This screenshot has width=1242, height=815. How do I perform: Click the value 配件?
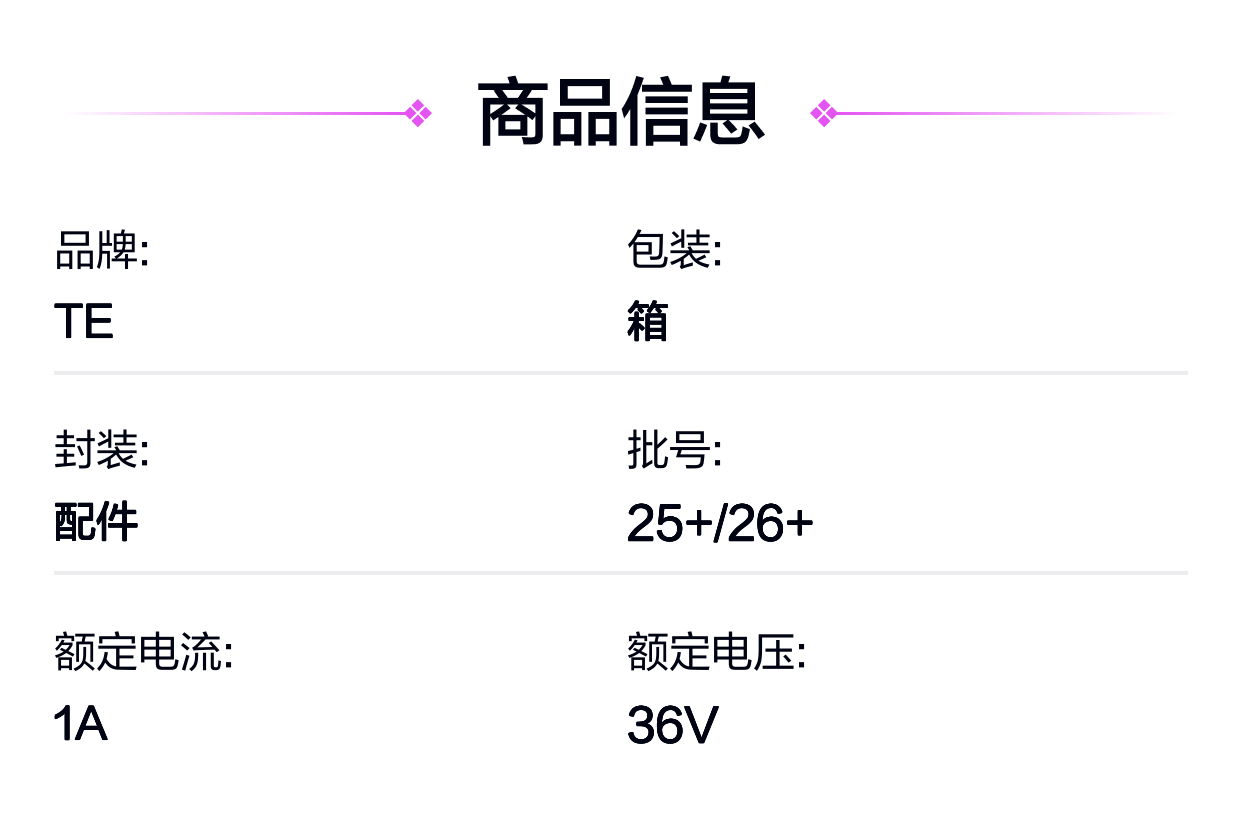click(96, 523)
